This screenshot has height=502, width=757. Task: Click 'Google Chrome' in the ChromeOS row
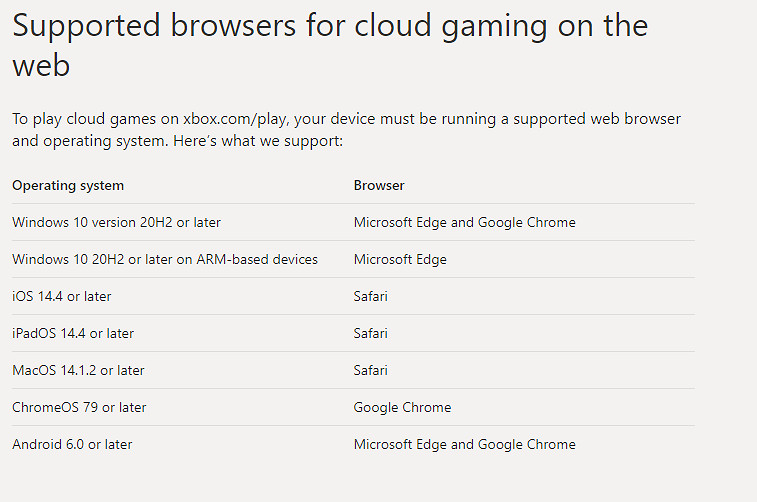pos(402,407)
